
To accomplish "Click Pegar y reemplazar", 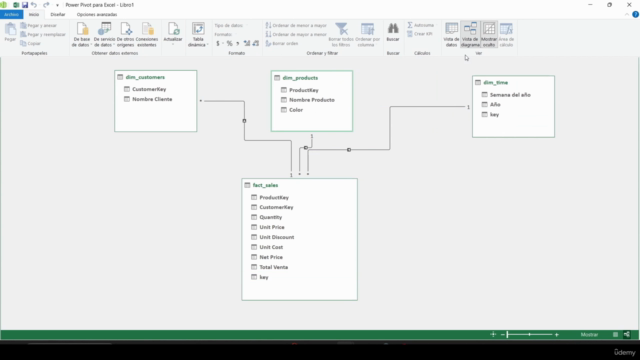I will point(43,34).
